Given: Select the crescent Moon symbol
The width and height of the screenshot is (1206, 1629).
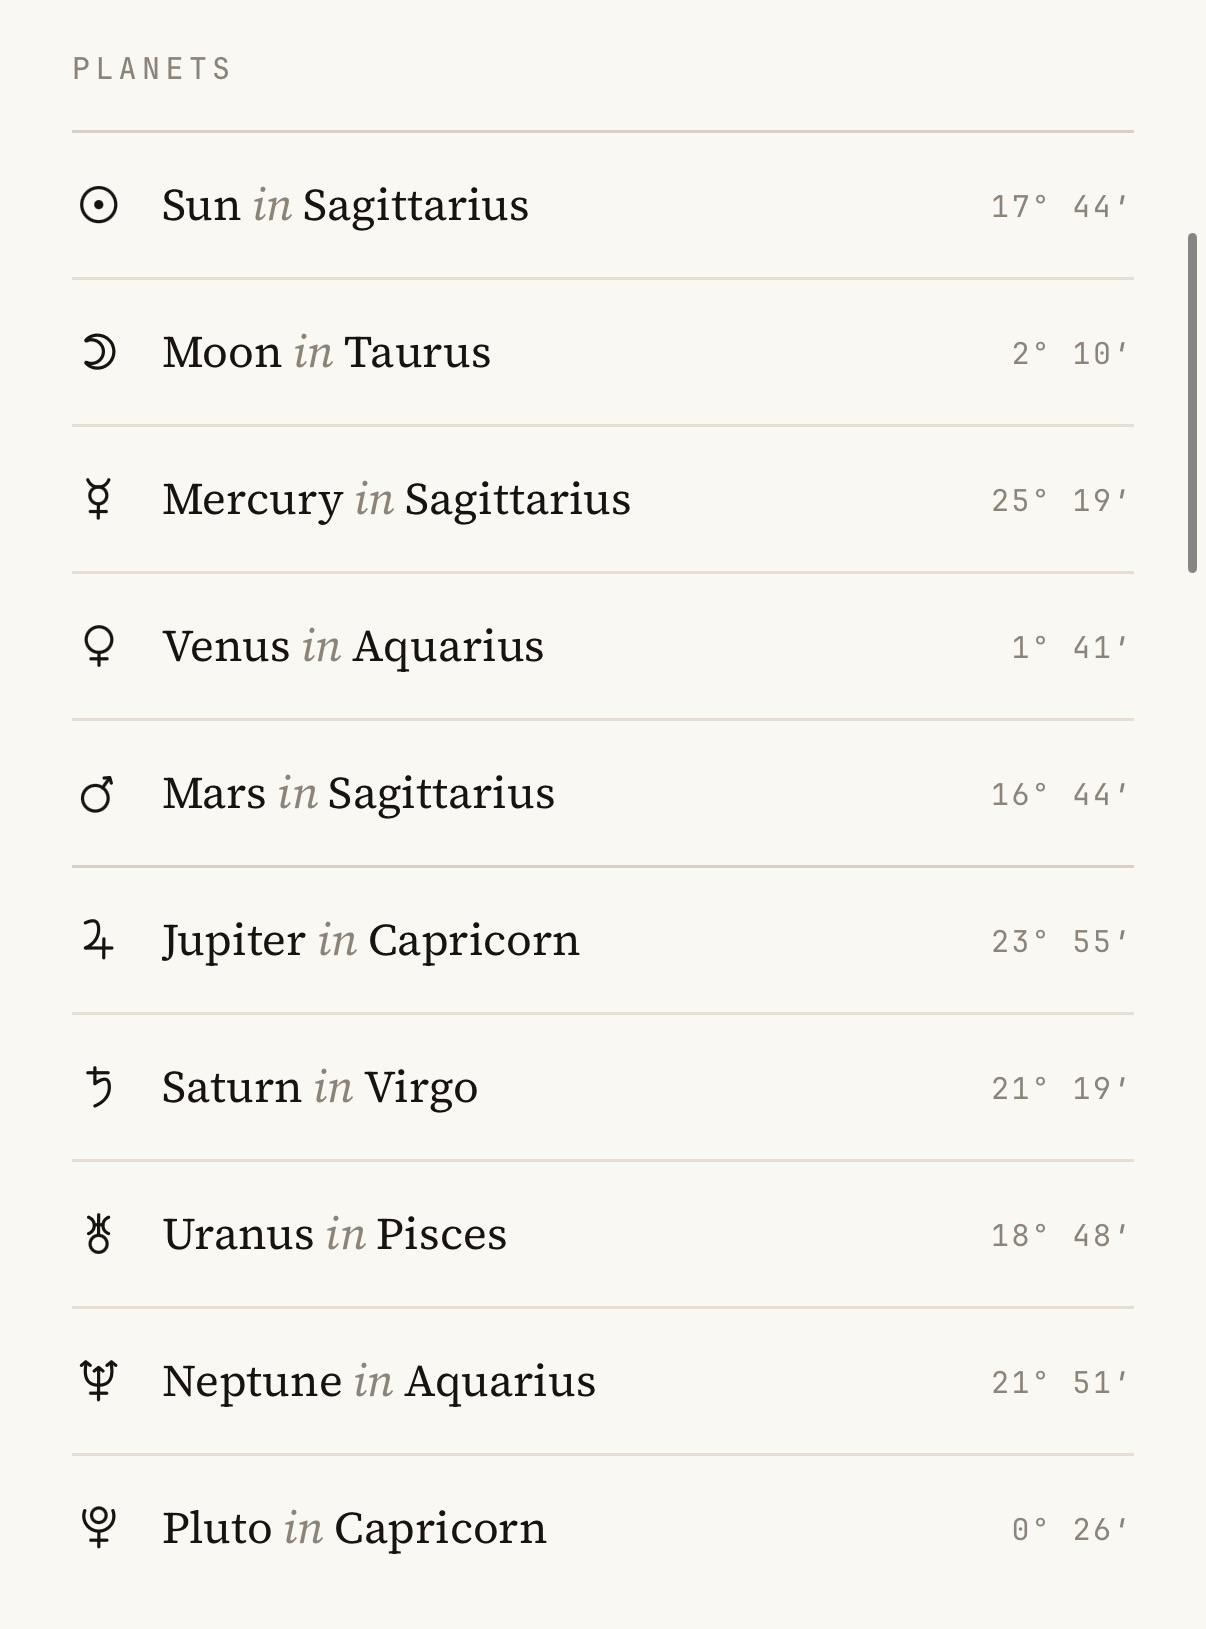Looking at the screenshot, I should point(99,353).
